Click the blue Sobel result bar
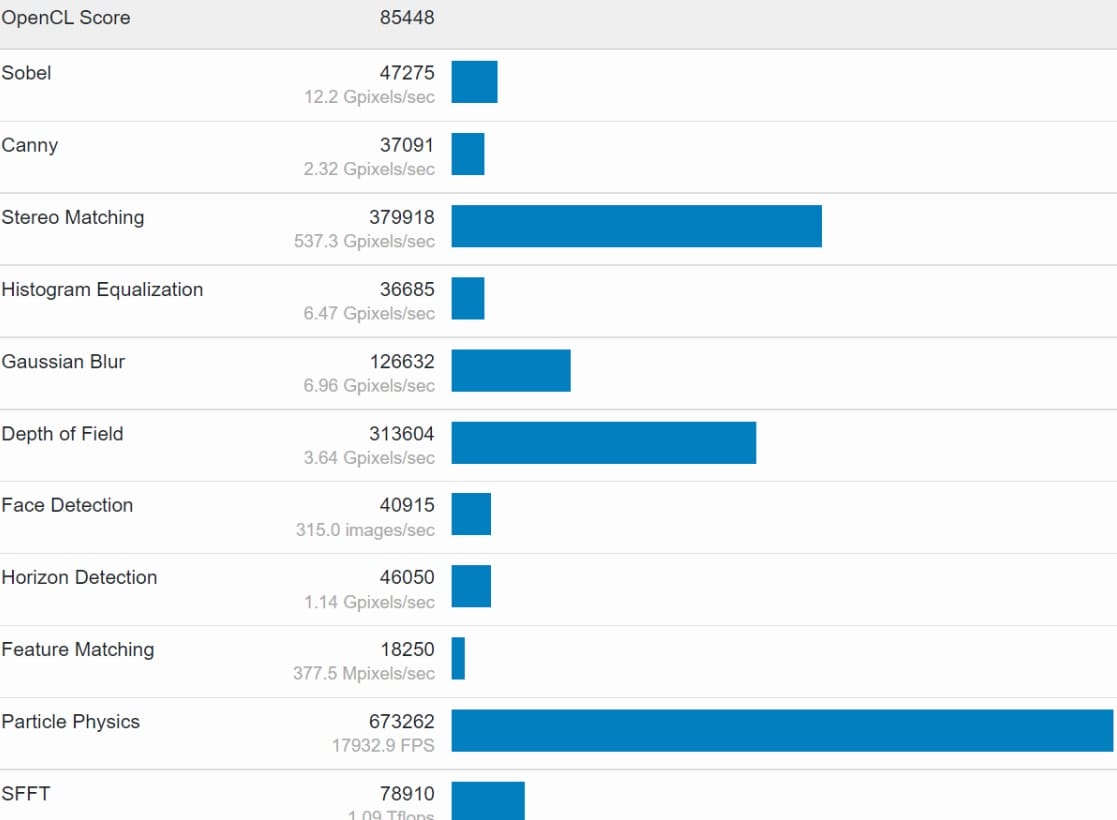The image size is (1117, 820). [474, 82]
